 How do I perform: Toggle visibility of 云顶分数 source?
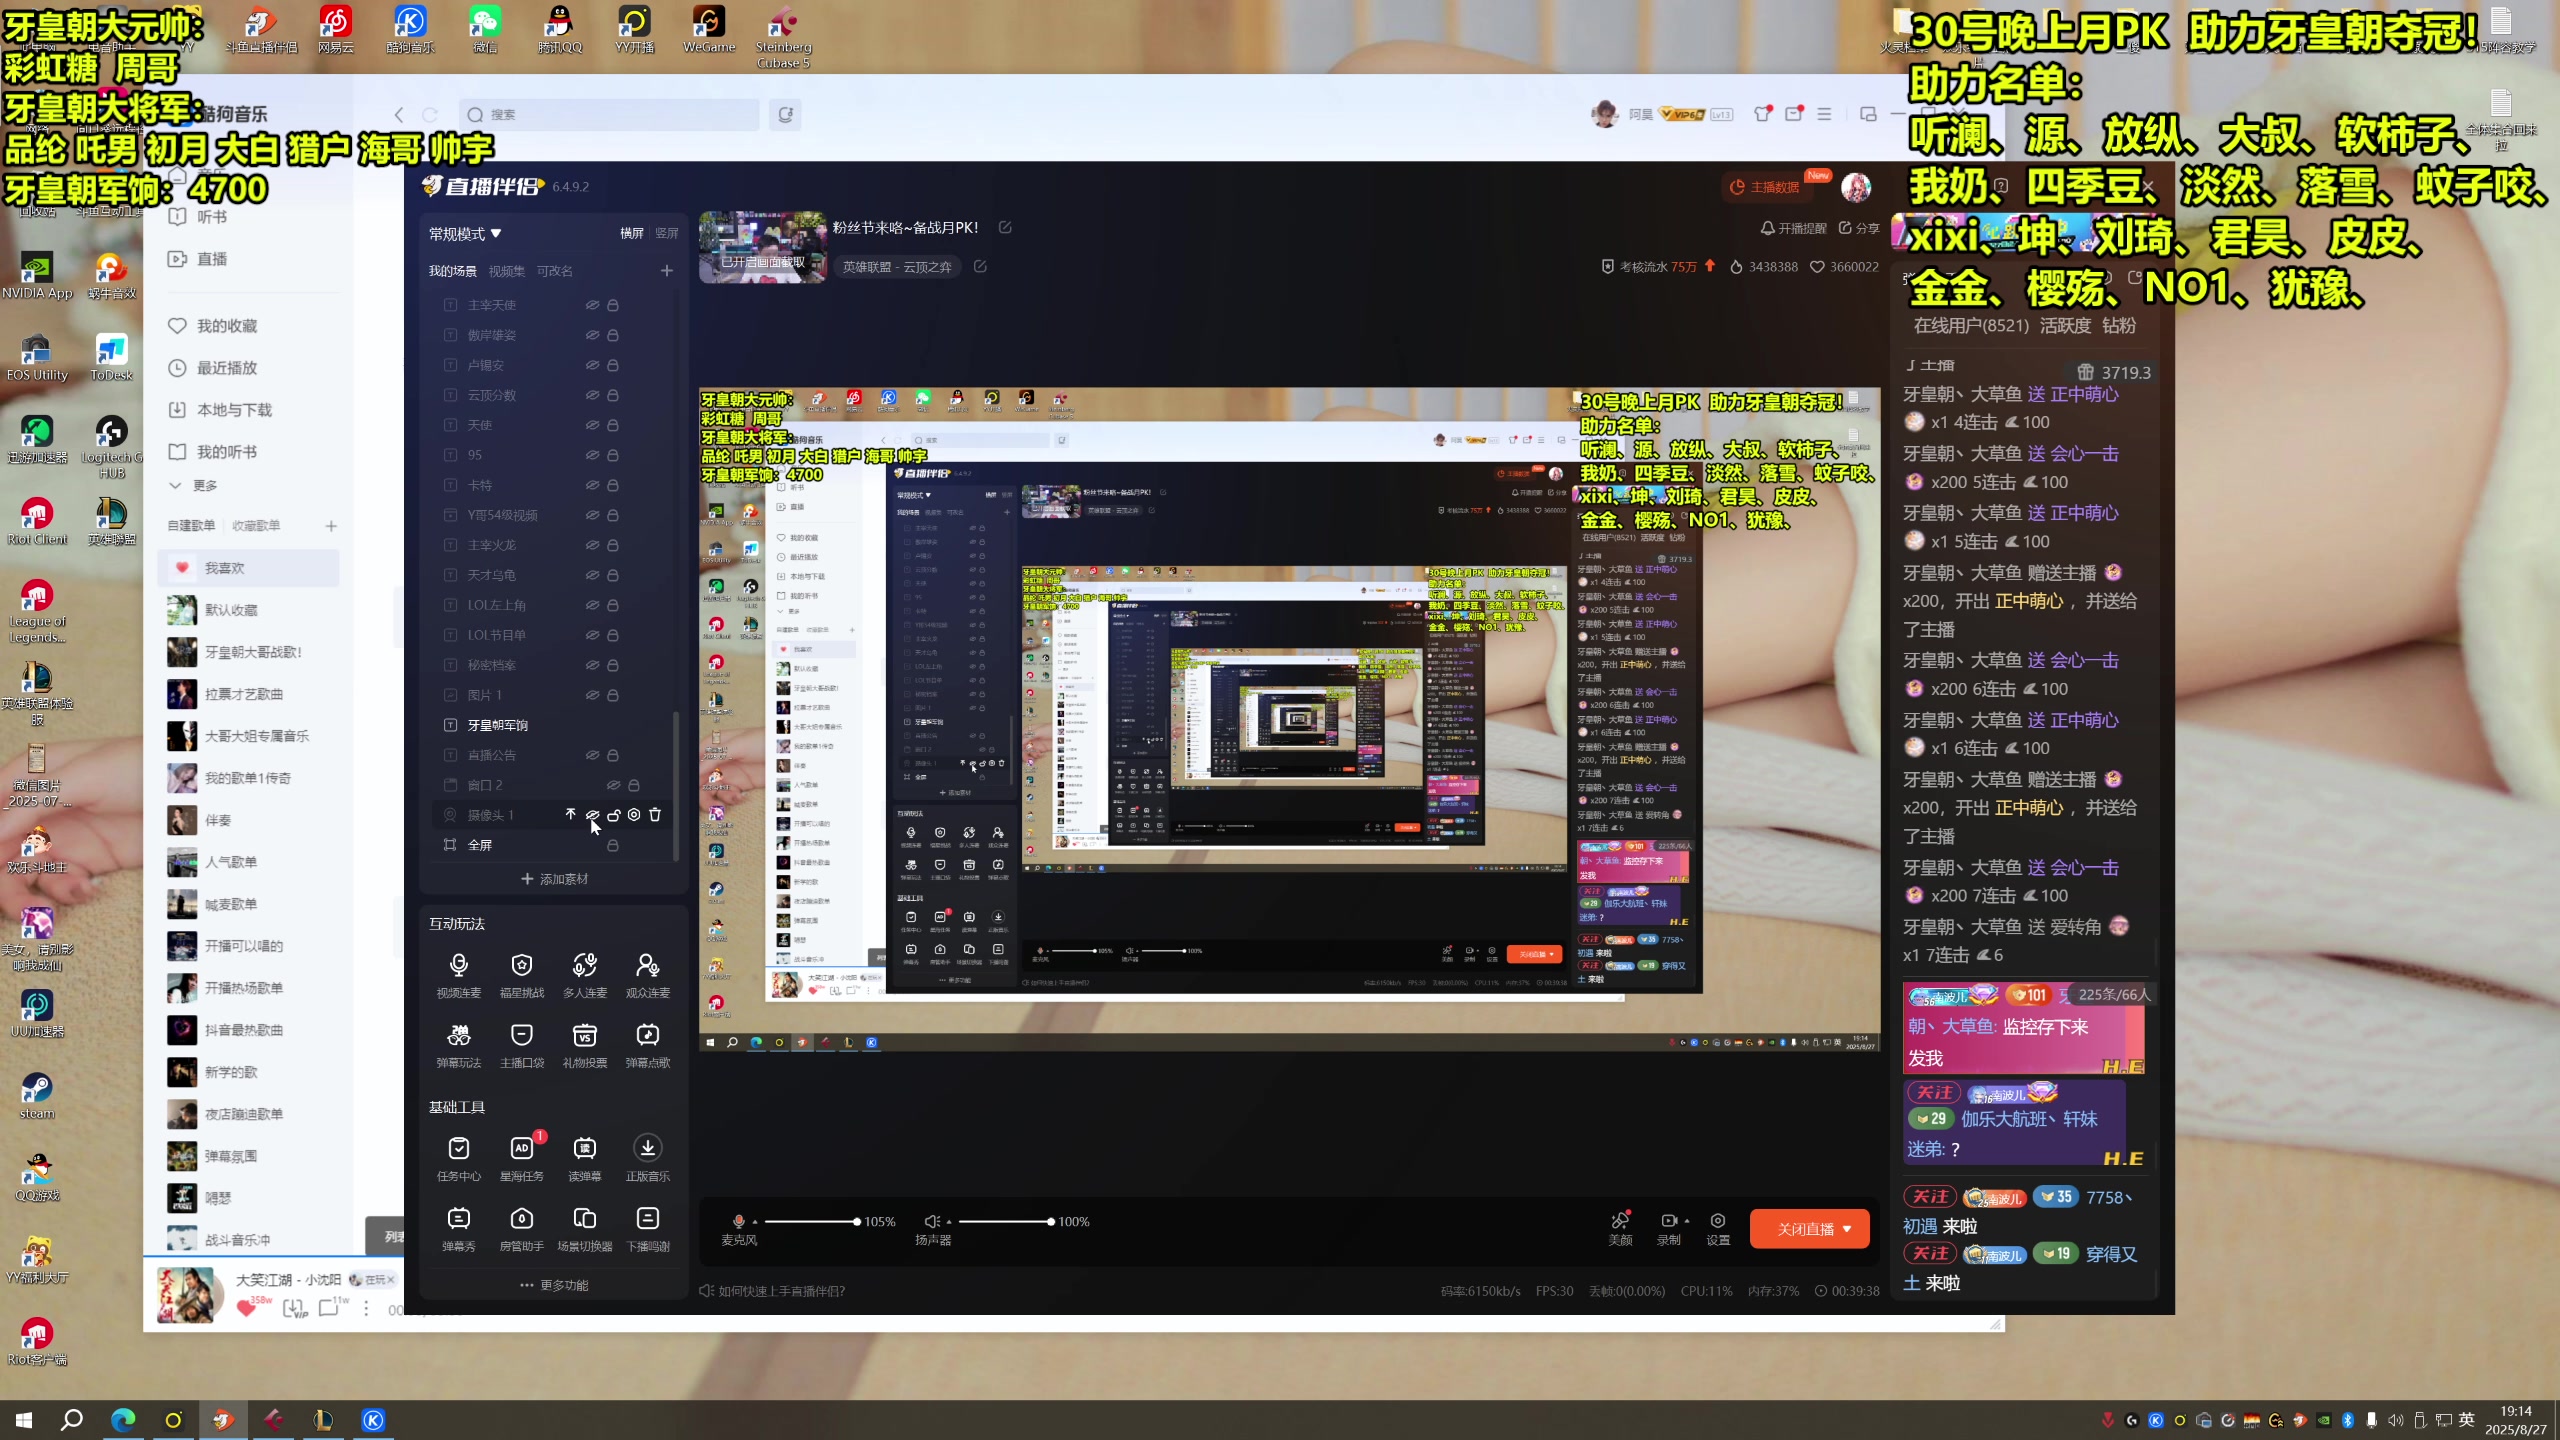592,394
